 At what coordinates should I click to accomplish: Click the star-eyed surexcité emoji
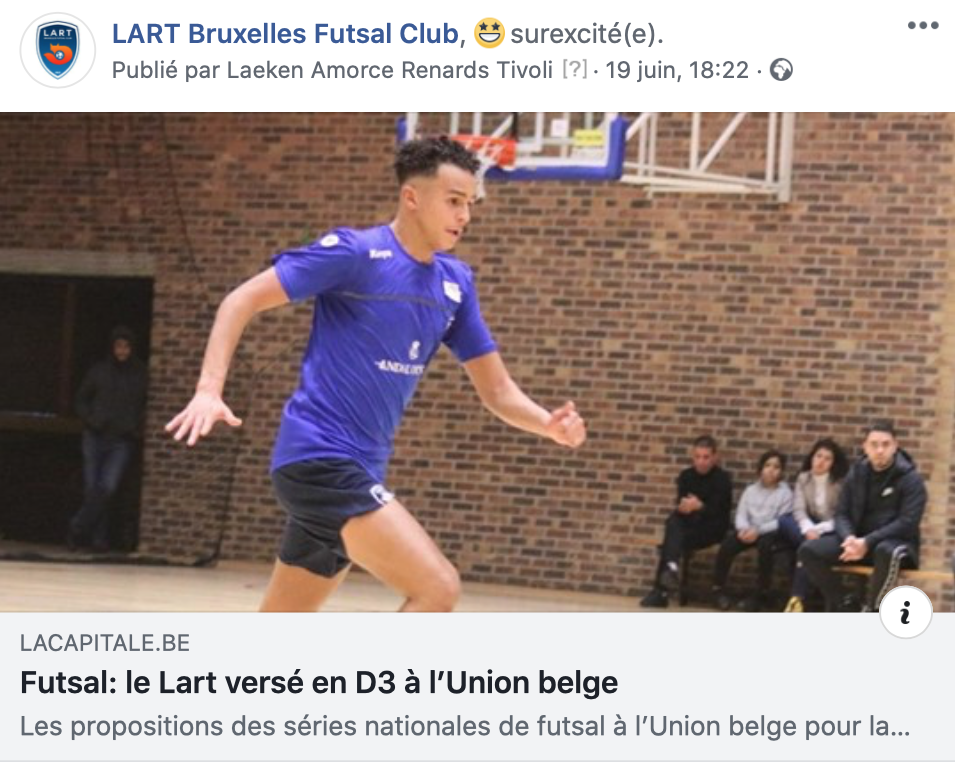[489, 33]
